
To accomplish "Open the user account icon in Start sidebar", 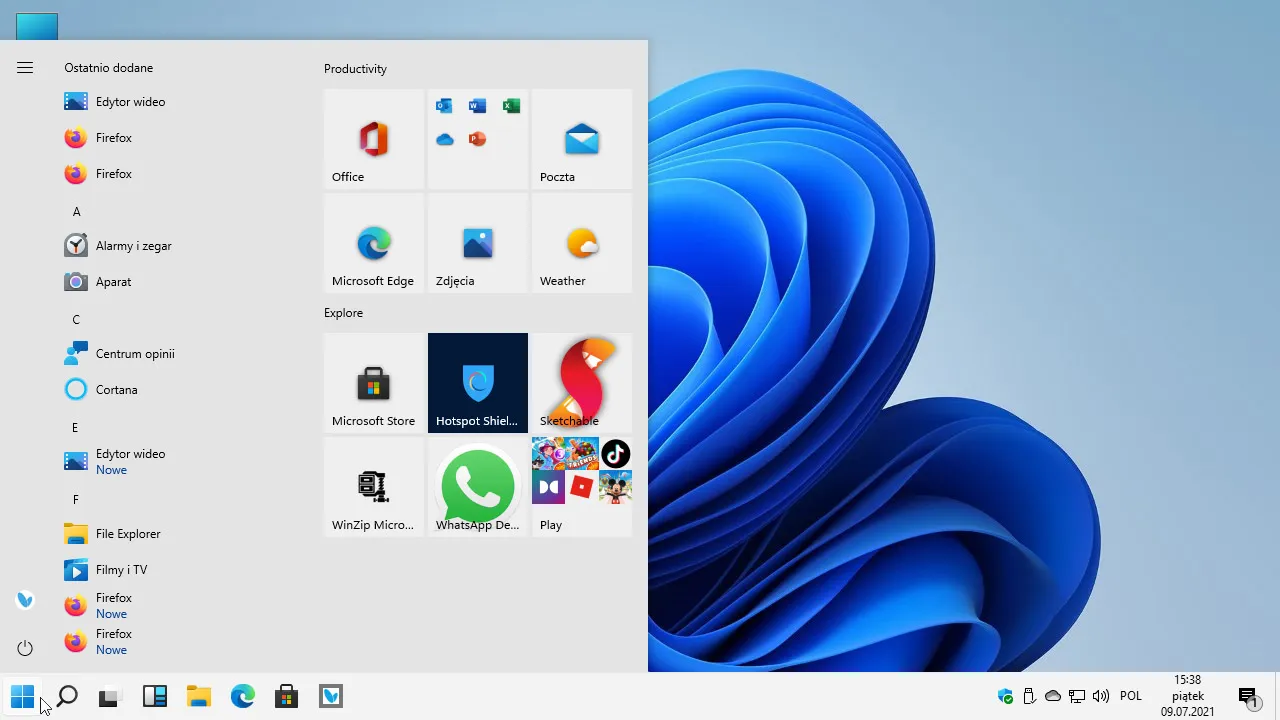I will (x=25, y=600).
